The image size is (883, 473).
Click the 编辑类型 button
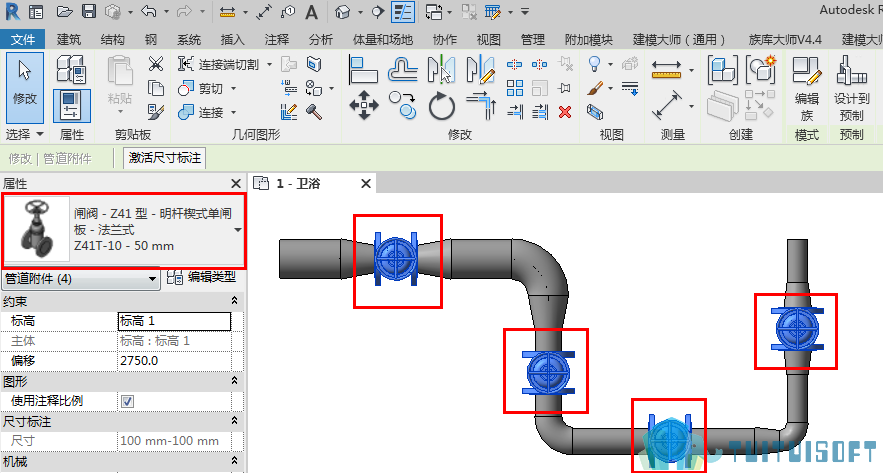click(202, 278)
